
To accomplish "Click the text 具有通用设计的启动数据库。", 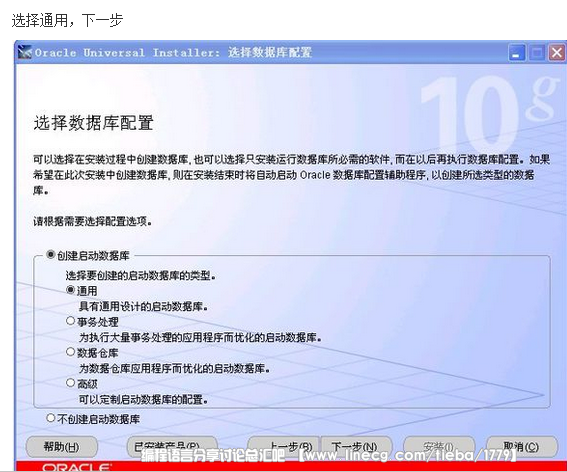I will 144,307.
